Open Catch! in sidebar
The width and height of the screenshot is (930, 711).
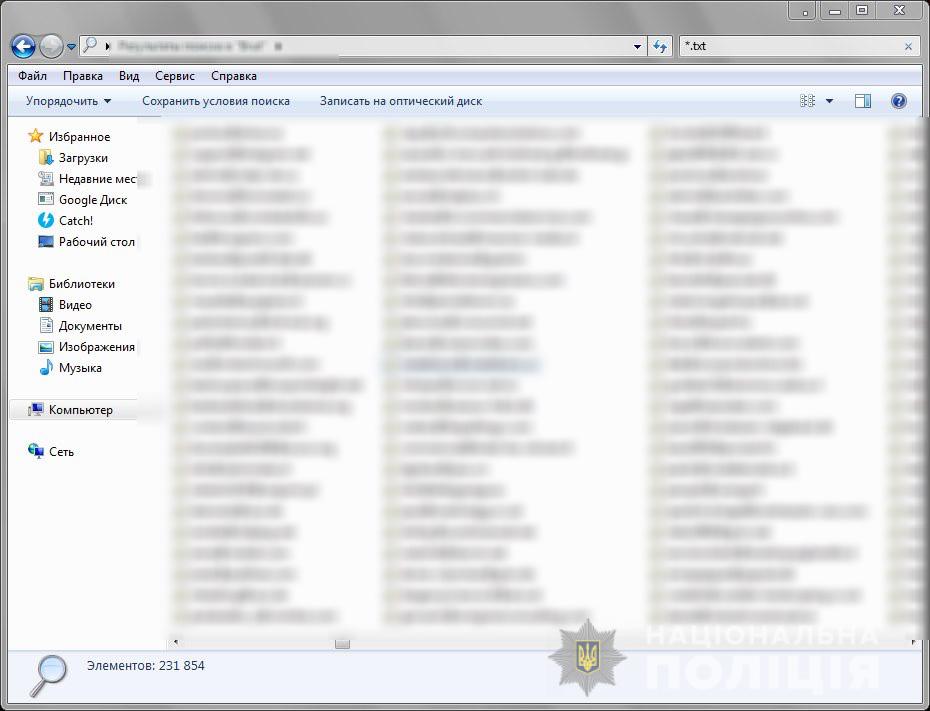(76, 221)
